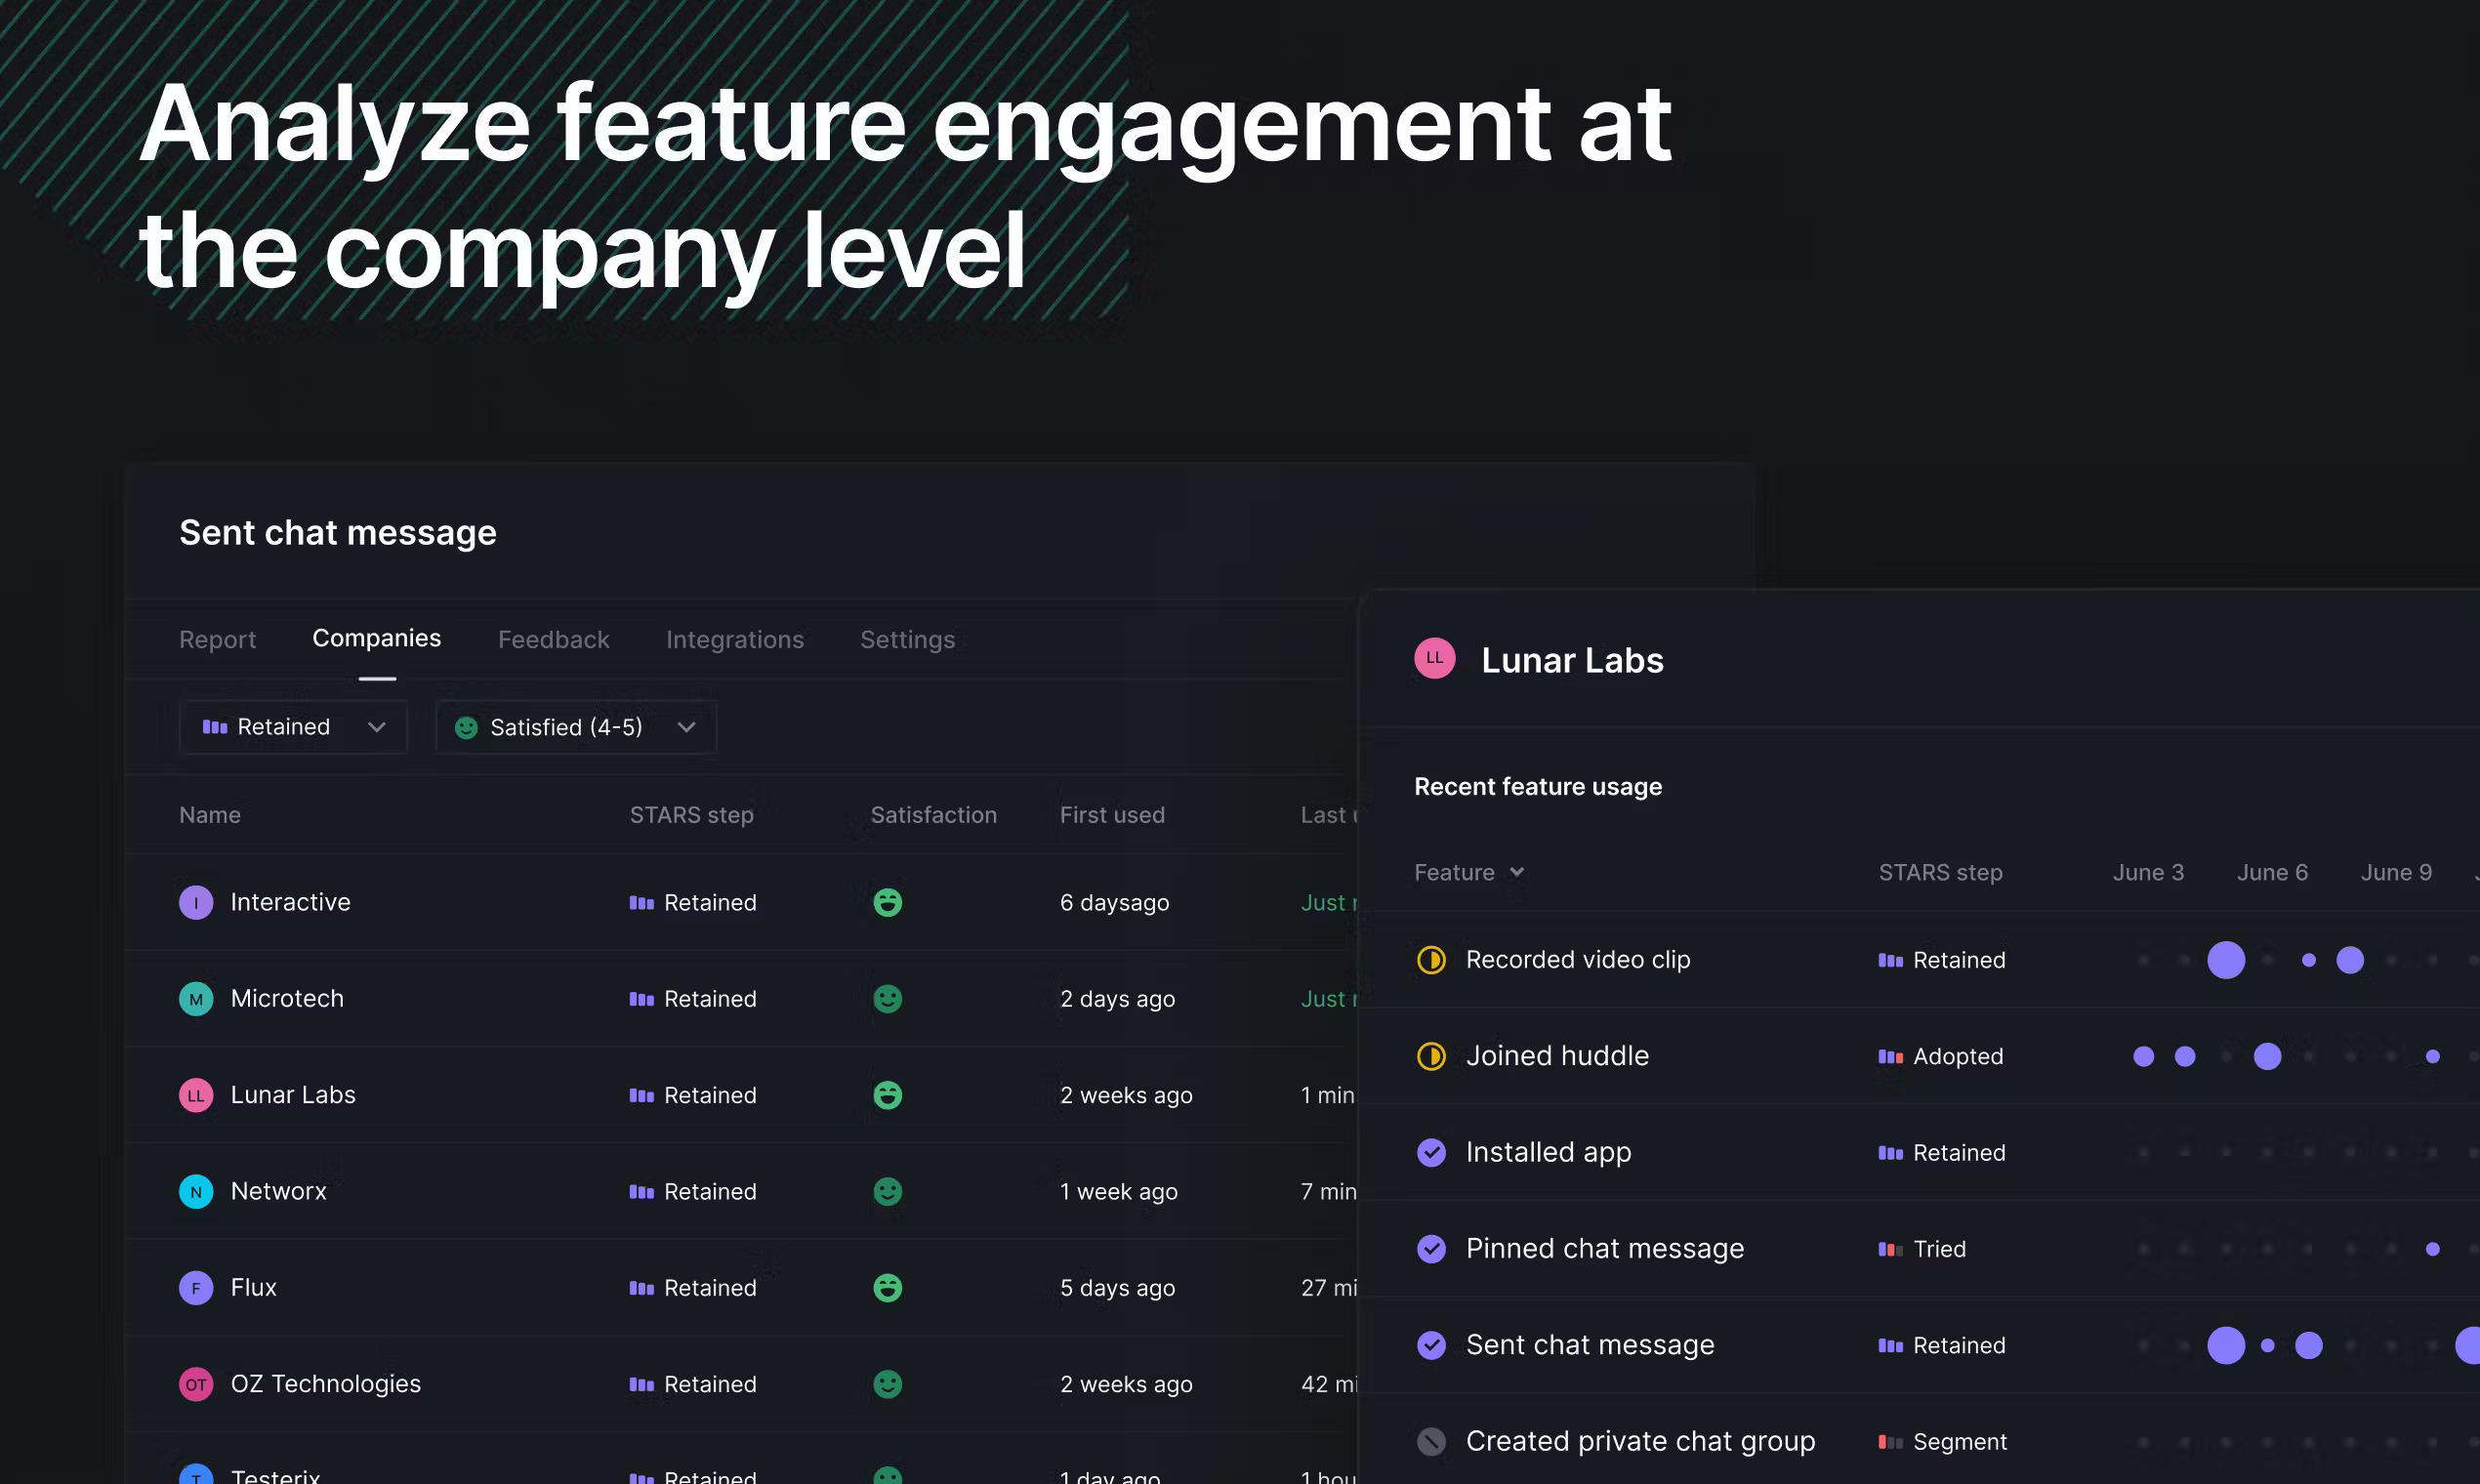Click the Created private chat group status icon
The width and height of the screenshot is (2480, 1484).
[x=1431, y=1441]
